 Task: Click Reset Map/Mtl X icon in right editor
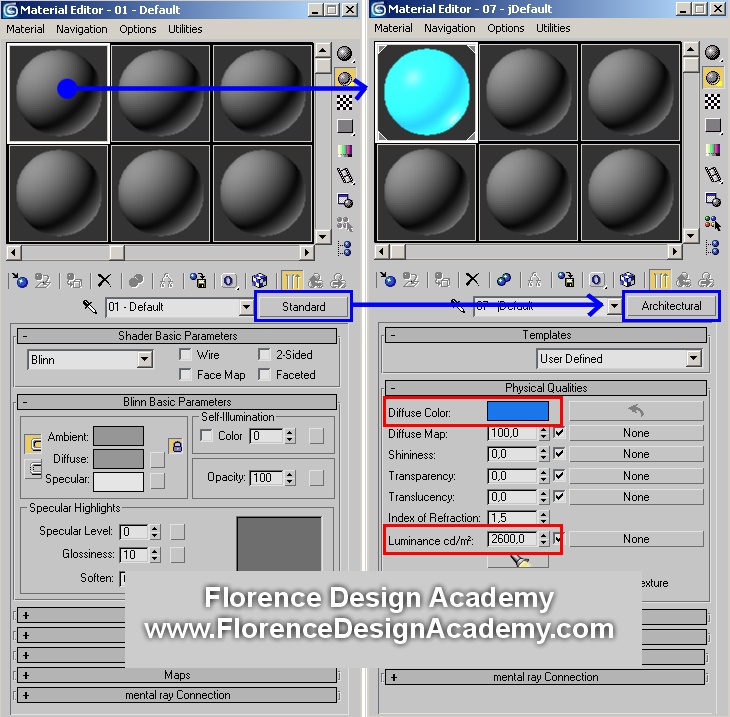click(x=472, y=281)
